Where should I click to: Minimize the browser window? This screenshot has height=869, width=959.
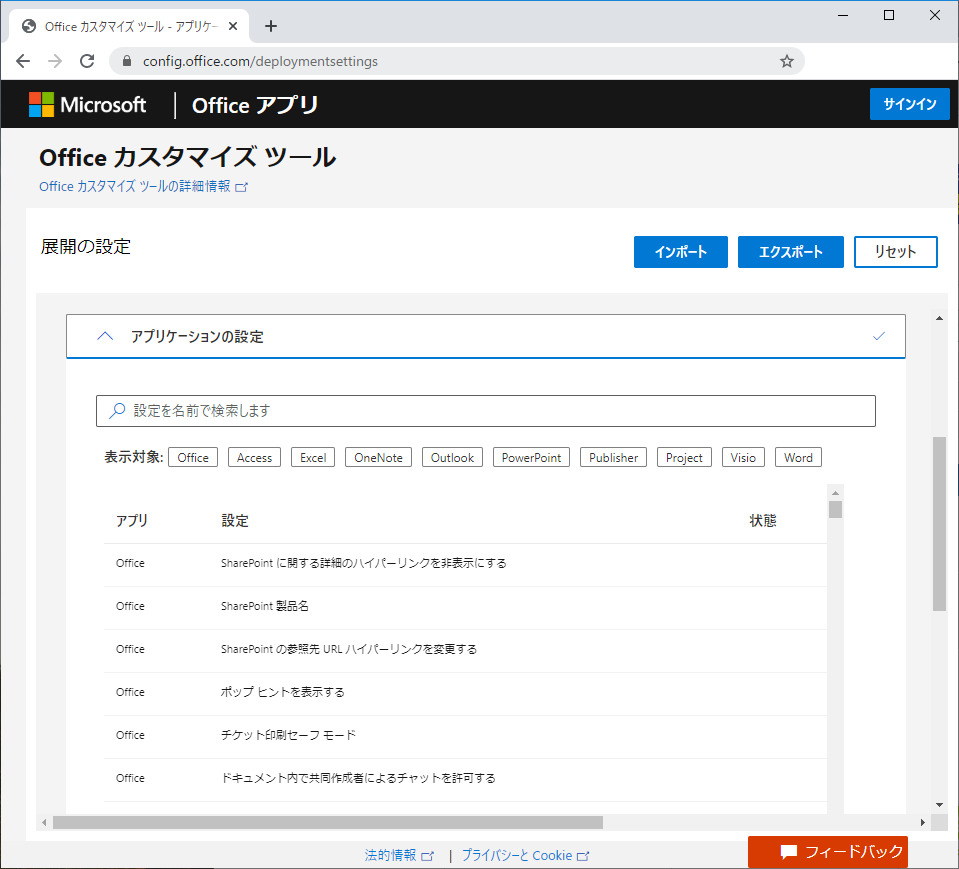[843, 15]
